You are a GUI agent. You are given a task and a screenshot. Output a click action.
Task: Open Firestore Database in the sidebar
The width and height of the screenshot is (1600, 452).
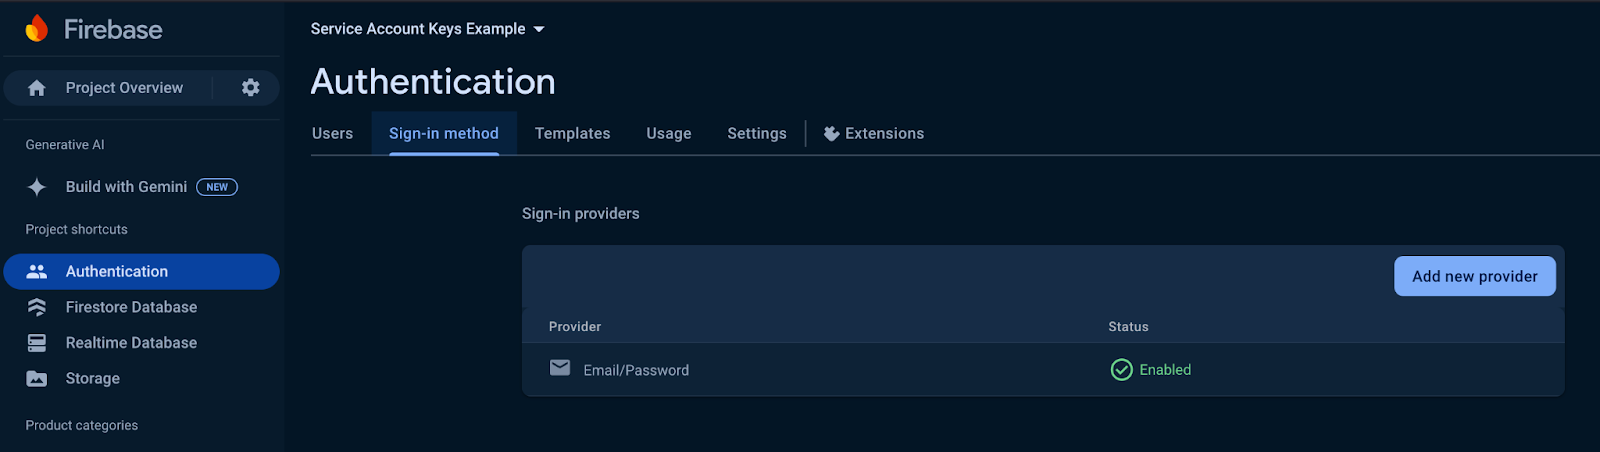click(x=131, y=307)
